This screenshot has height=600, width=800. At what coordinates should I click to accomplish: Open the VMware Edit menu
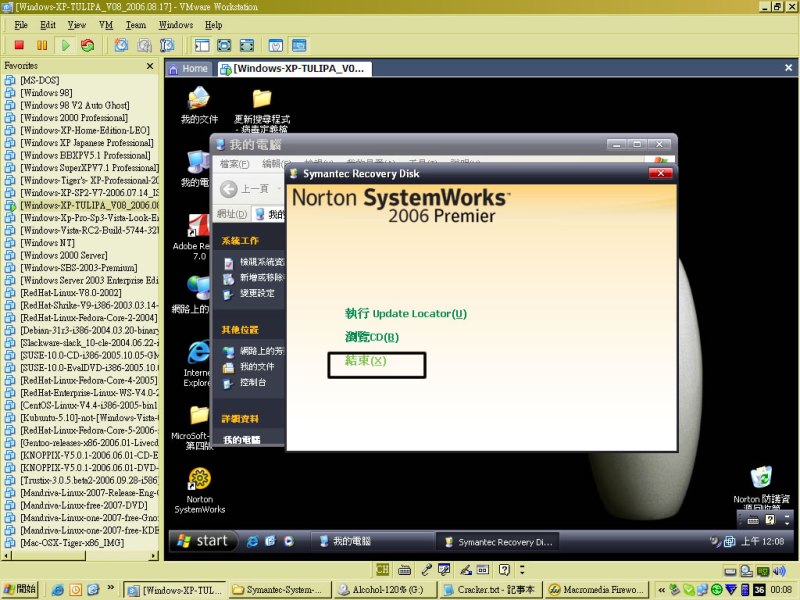click(48, 25)
